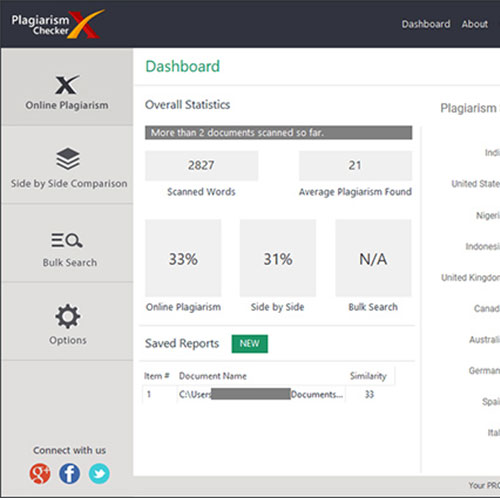The image size is (500, 500).
Task: Click the Saved Reports heading
Action: point(182,344)
